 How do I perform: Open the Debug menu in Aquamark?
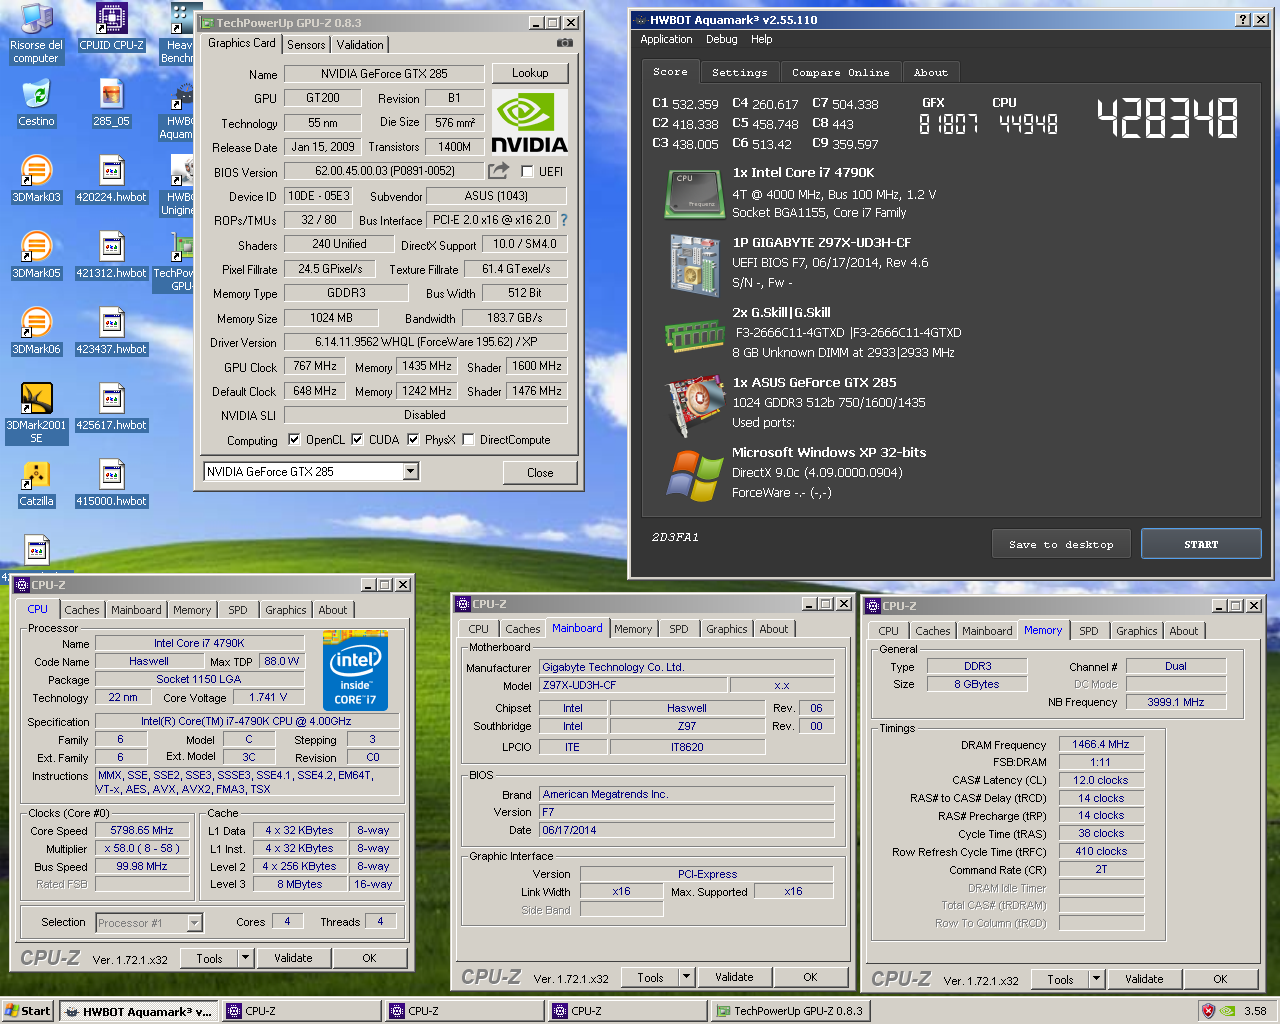pos(722,39)
